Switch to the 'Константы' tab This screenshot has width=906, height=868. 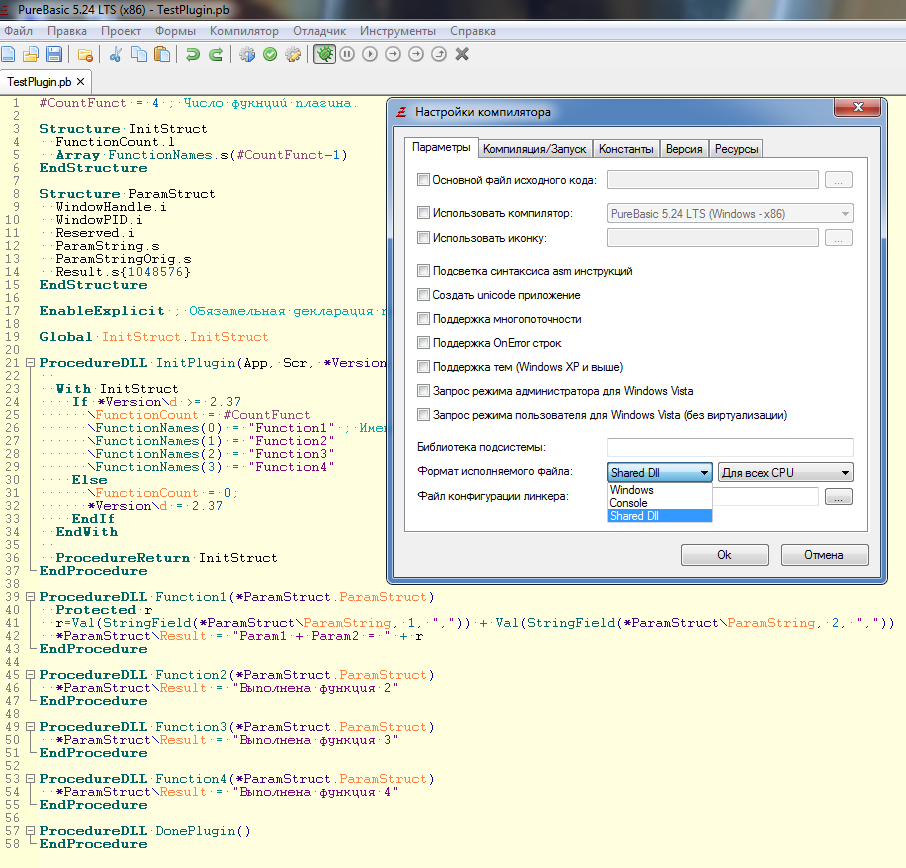(626, 149)
